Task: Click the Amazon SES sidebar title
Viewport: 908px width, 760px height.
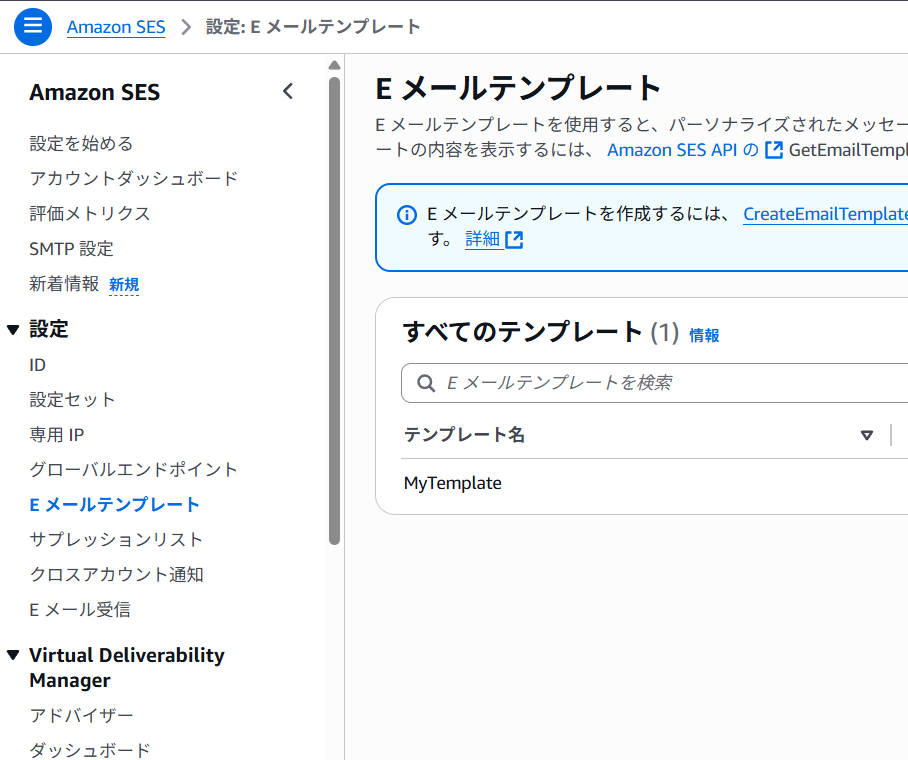Action: pos(95,92)
